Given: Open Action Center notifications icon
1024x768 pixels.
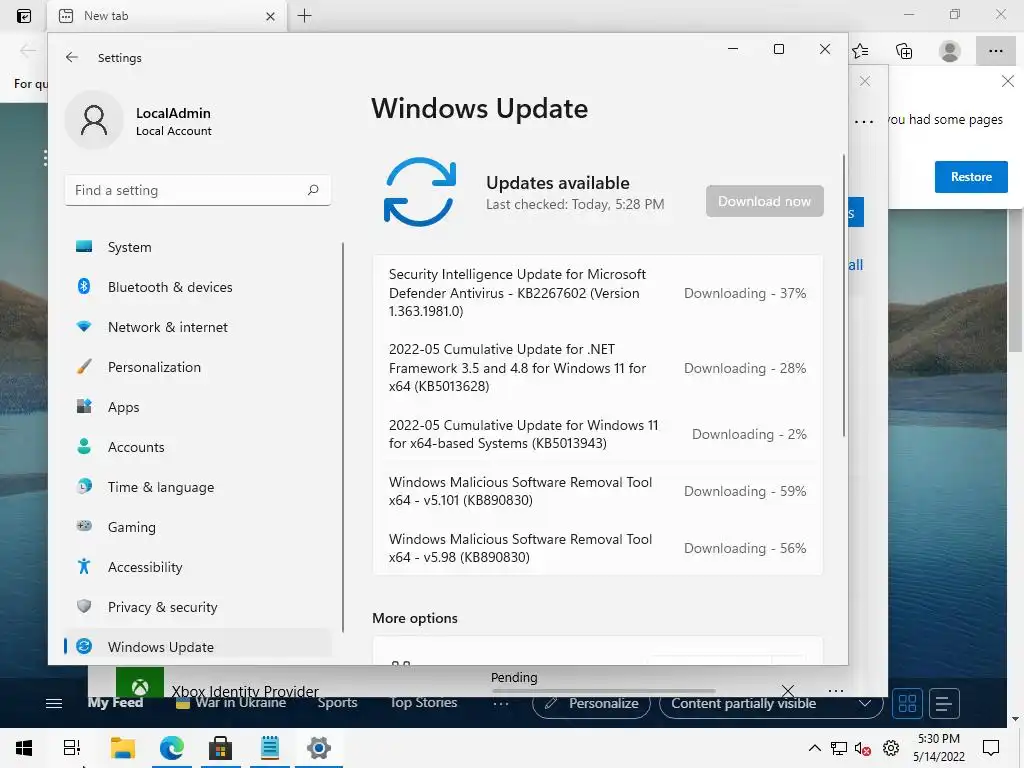Looking at the screenshot, I should click(991, 748).
